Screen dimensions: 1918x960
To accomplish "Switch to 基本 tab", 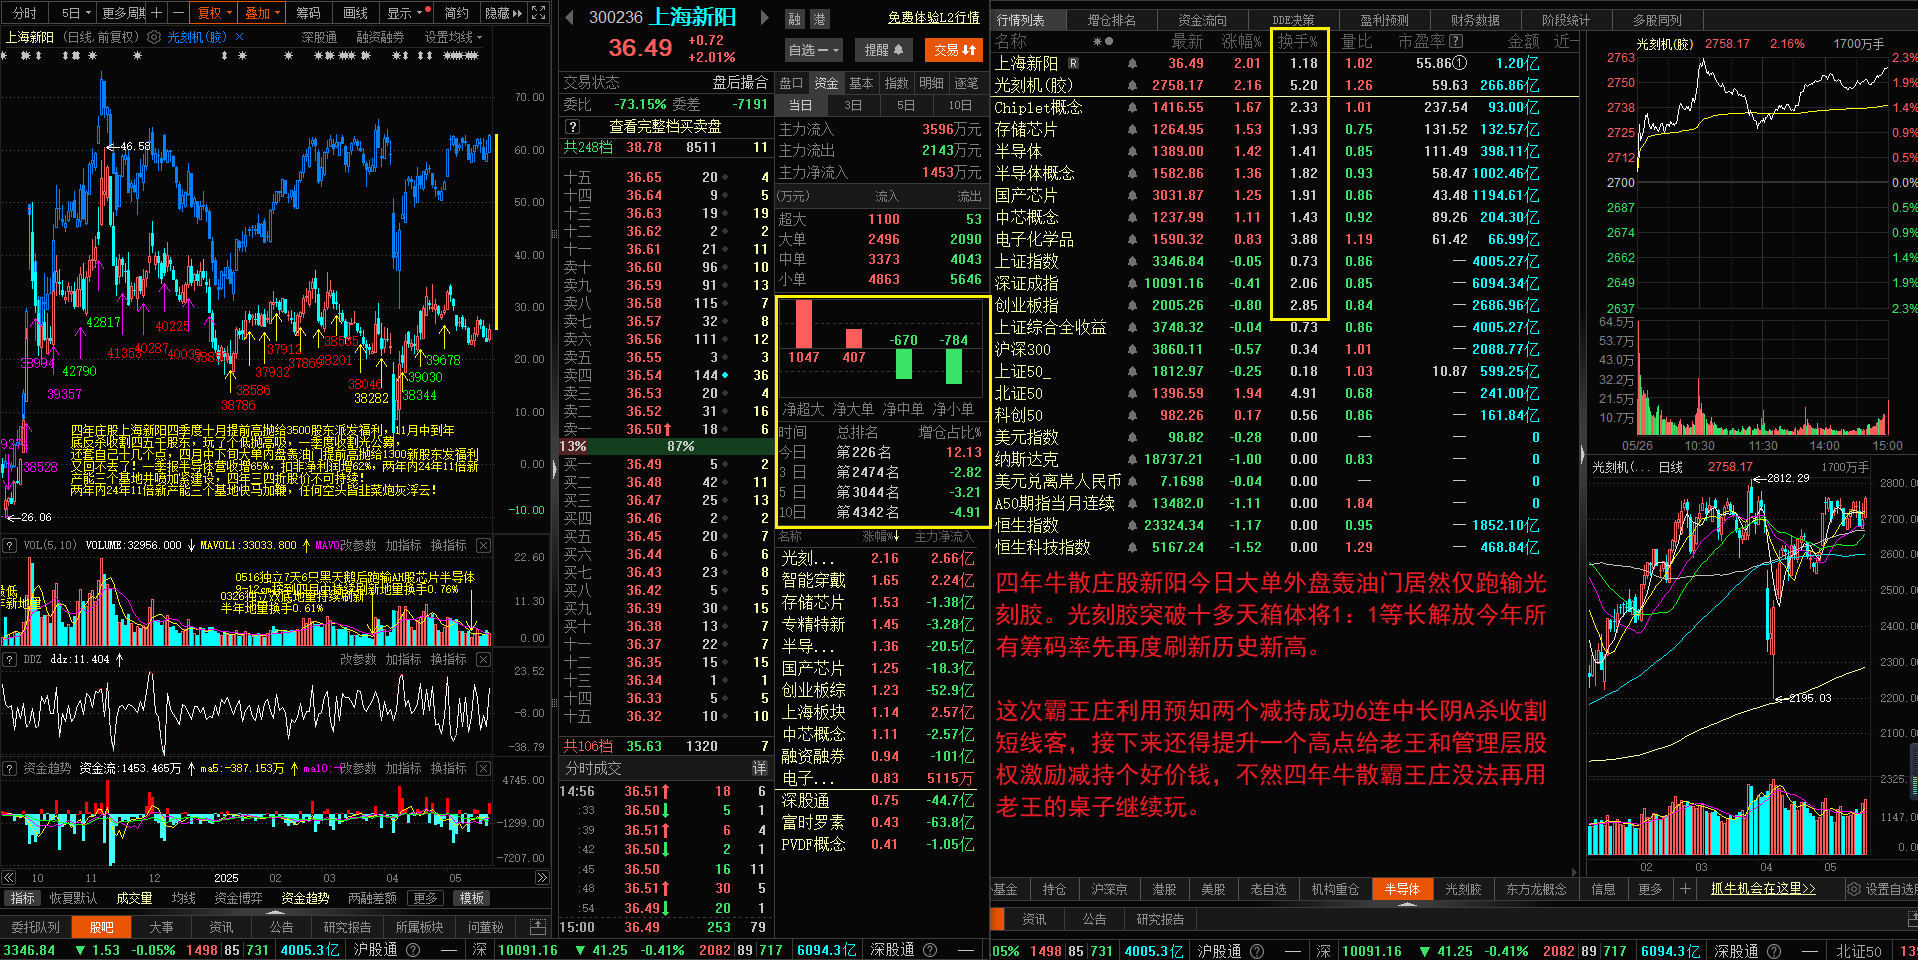I will 861,83.
